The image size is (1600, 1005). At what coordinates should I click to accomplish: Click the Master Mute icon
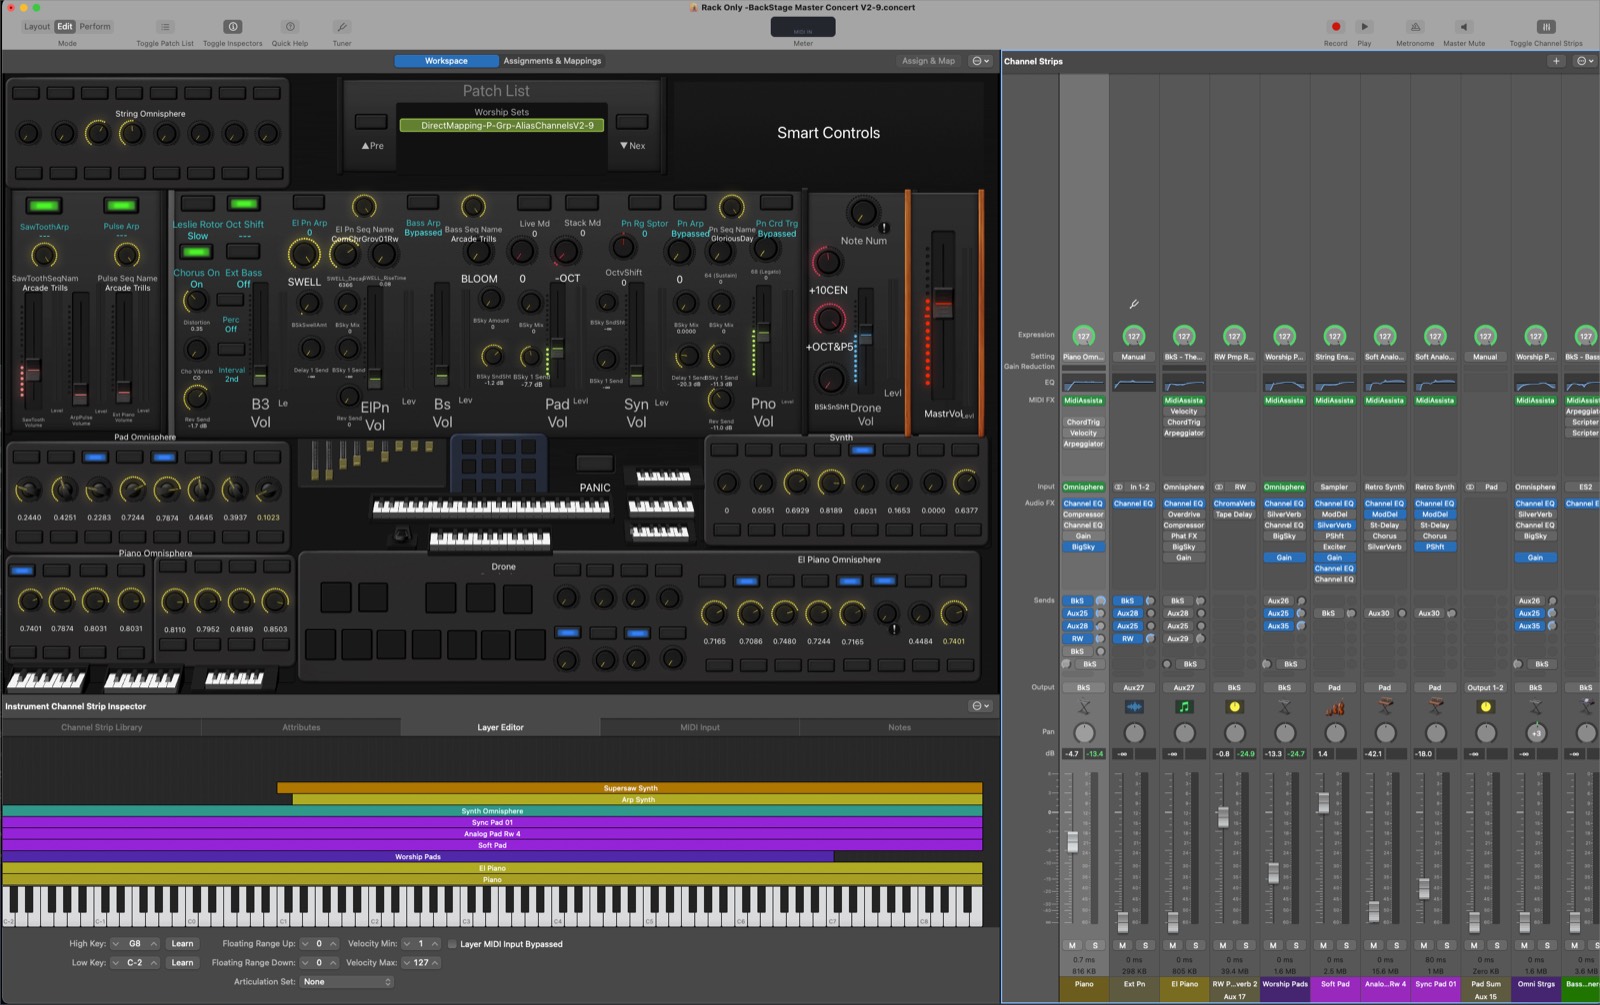pyautogui.click(x=1464, y=27)
